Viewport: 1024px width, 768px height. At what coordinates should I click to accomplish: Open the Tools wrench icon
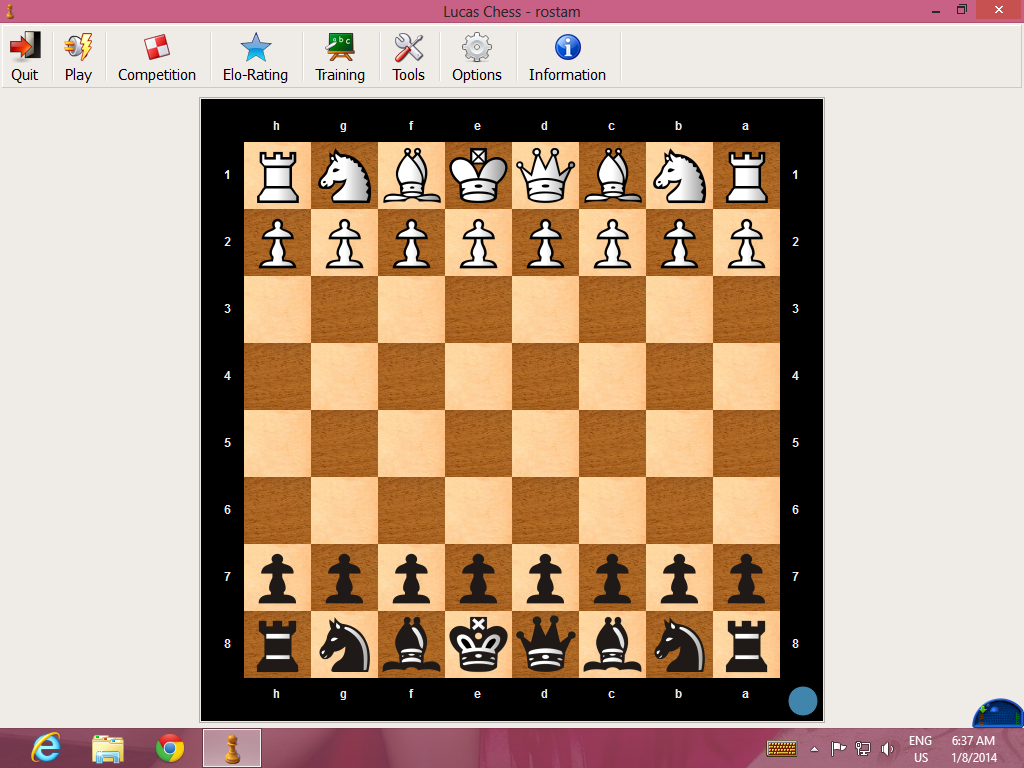tap(409, 47)
